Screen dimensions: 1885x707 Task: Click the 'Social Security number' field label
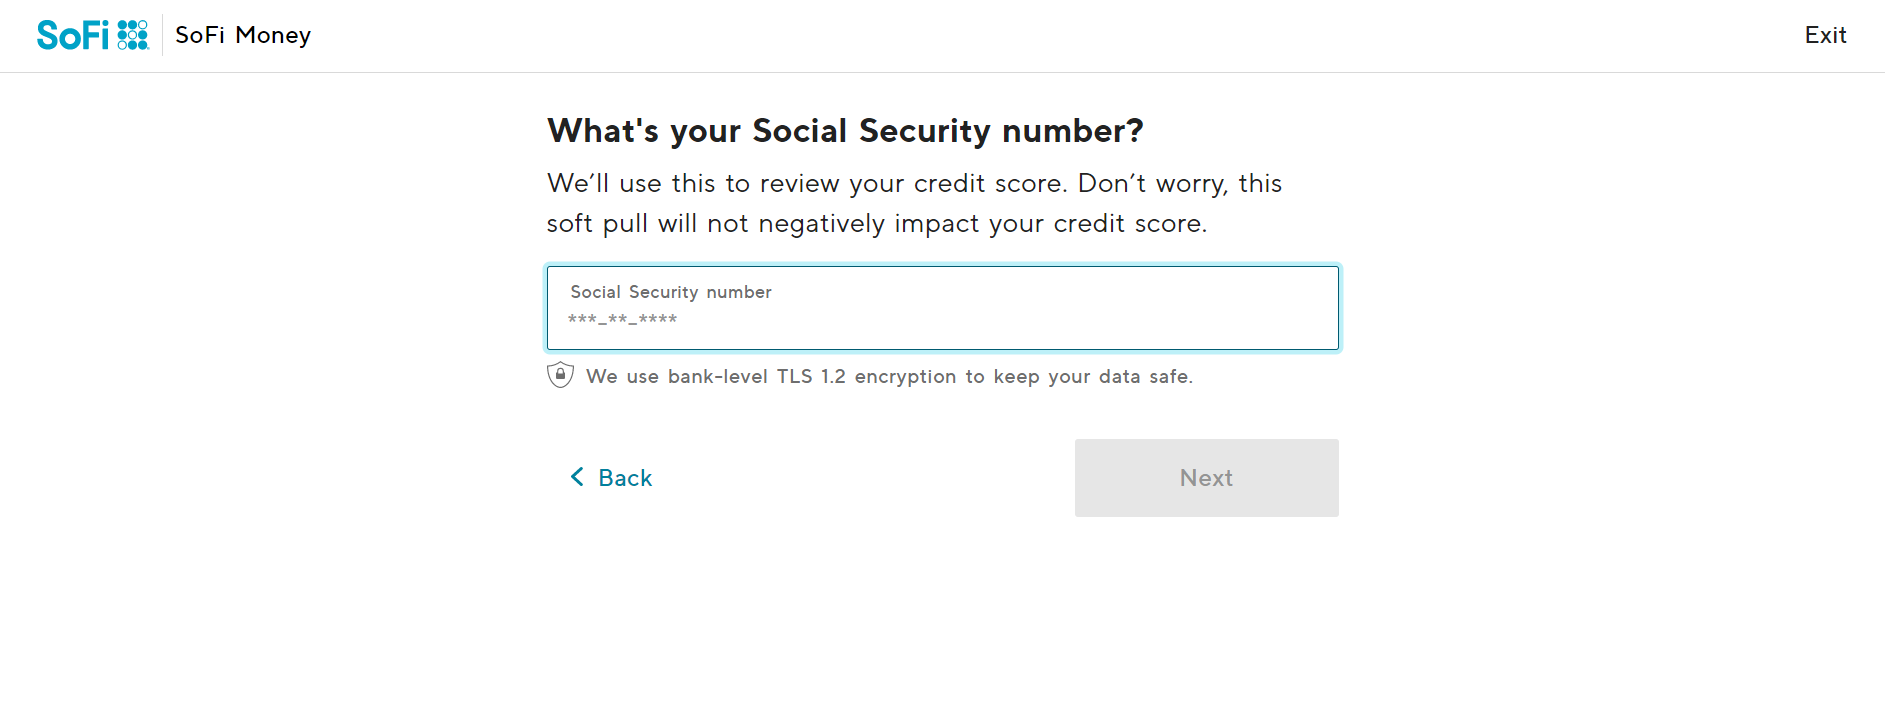(671, 292)
